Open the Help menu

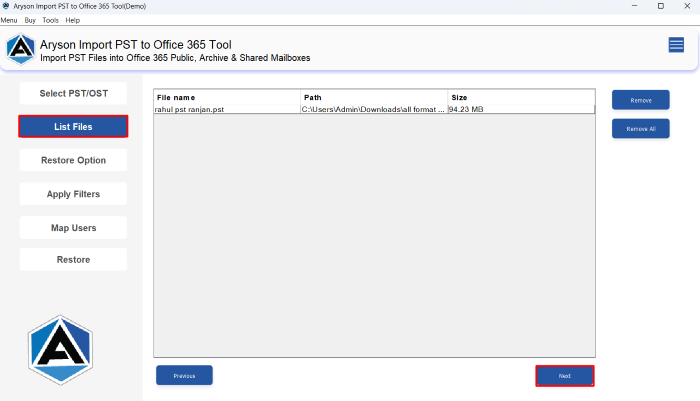(72, 20)
